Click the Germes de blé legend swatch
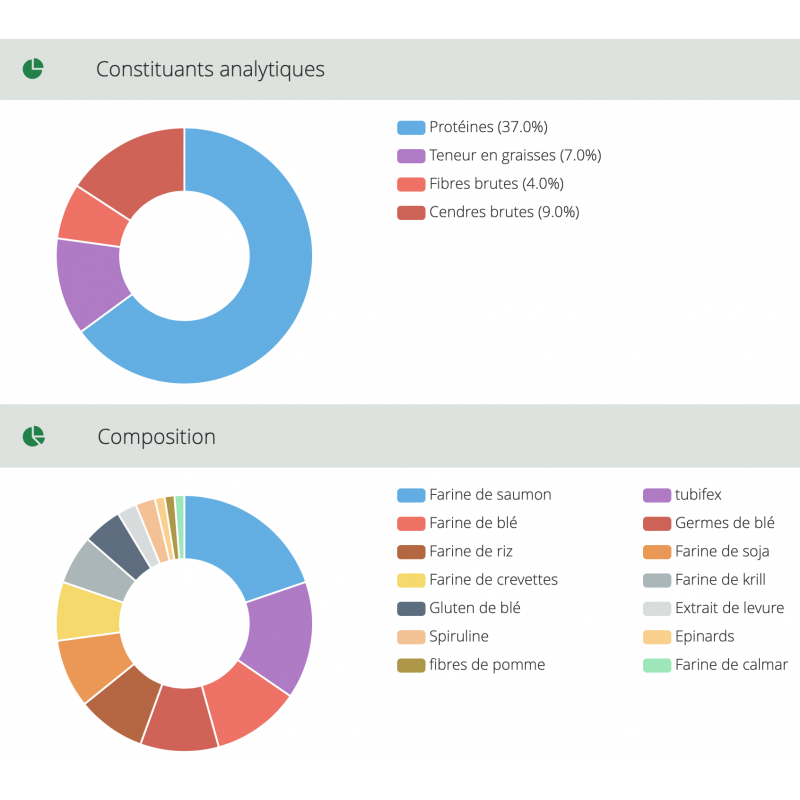Image resolution: width=800 pixels, height=800 pixels. click(657, 523)
